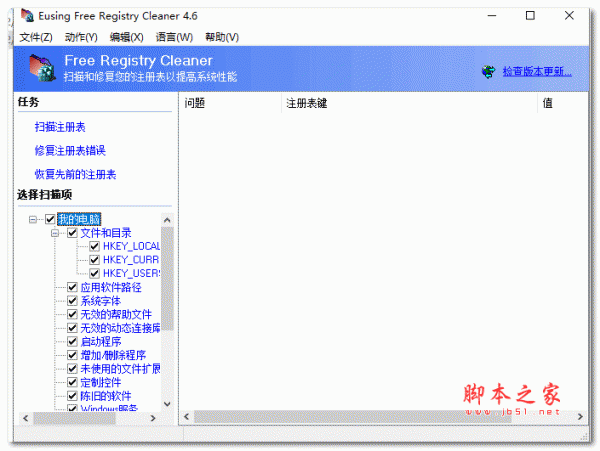Viewport: 600px width, 451px height.
Task: Click the scan tree scroll-up arrow
Action: point(167,220)
